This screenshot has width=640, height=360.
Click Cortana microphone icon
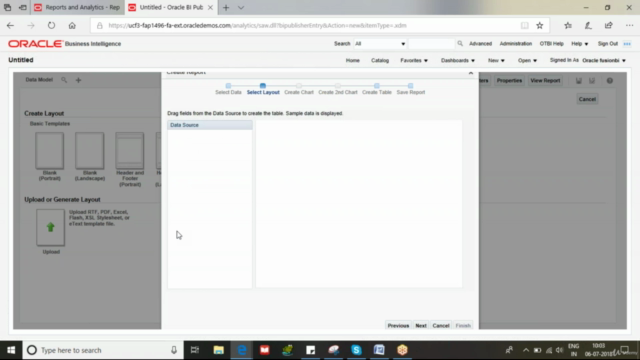pyautogui.click(x=174, y=350)
